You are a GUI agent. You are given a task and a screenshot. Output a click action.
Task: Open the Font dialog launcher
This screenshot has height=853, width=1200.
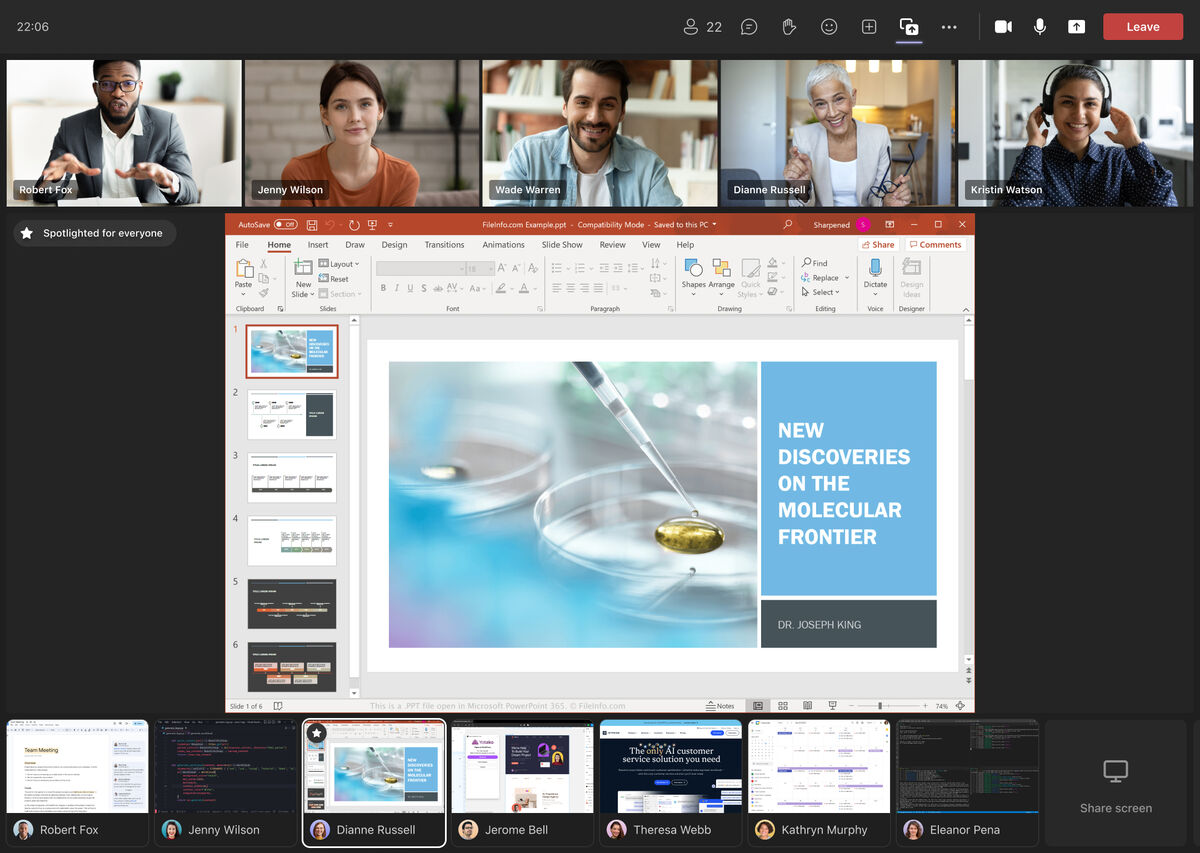pos(538,309)
